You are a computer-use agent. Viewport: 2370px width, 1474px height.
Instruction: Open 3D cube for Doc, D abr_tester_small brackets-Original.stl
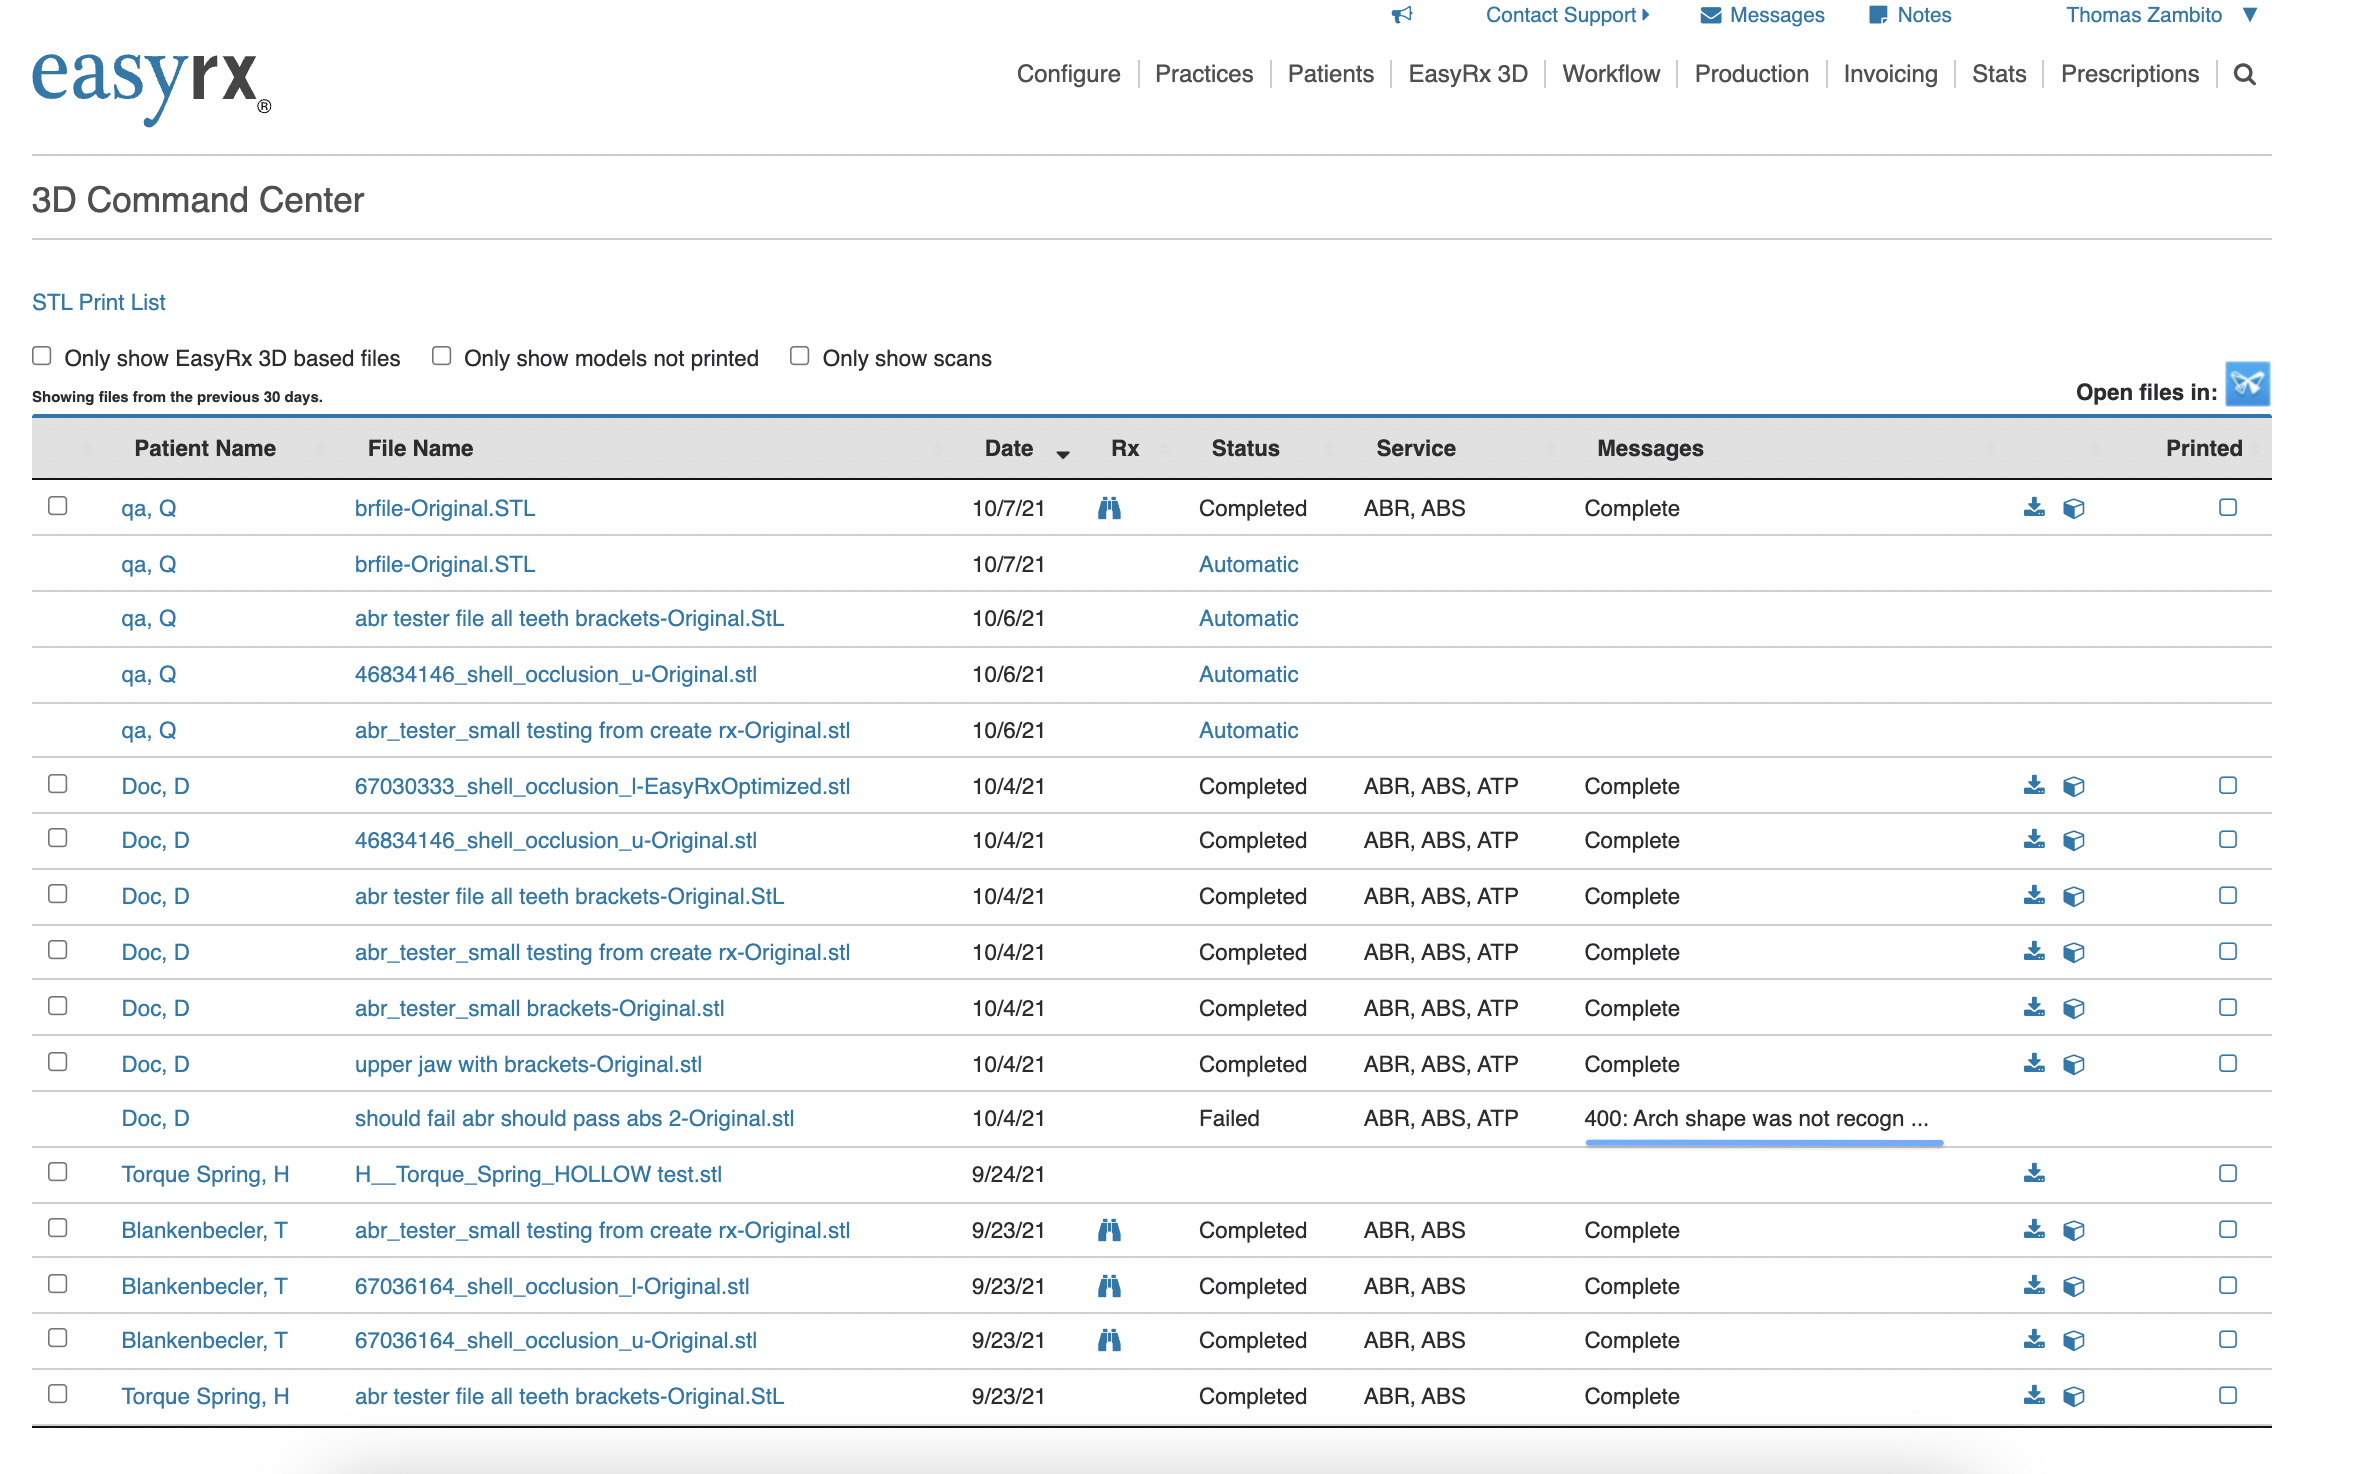click(x=2074, y=1009)
